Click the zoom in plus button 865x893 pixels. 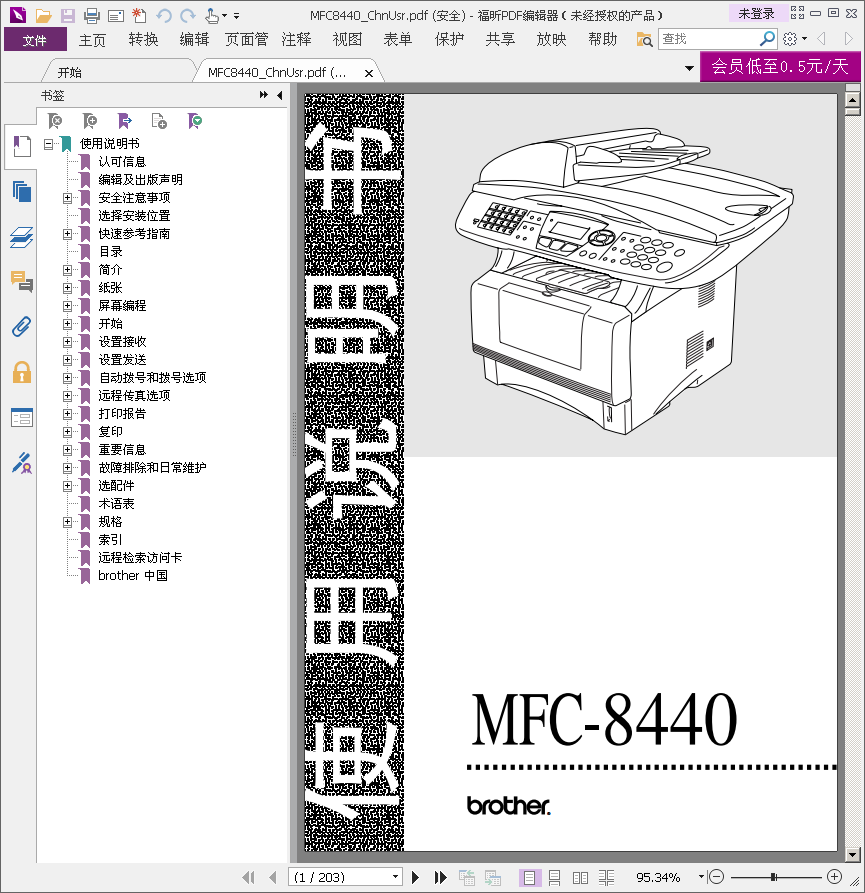[834, 877]
